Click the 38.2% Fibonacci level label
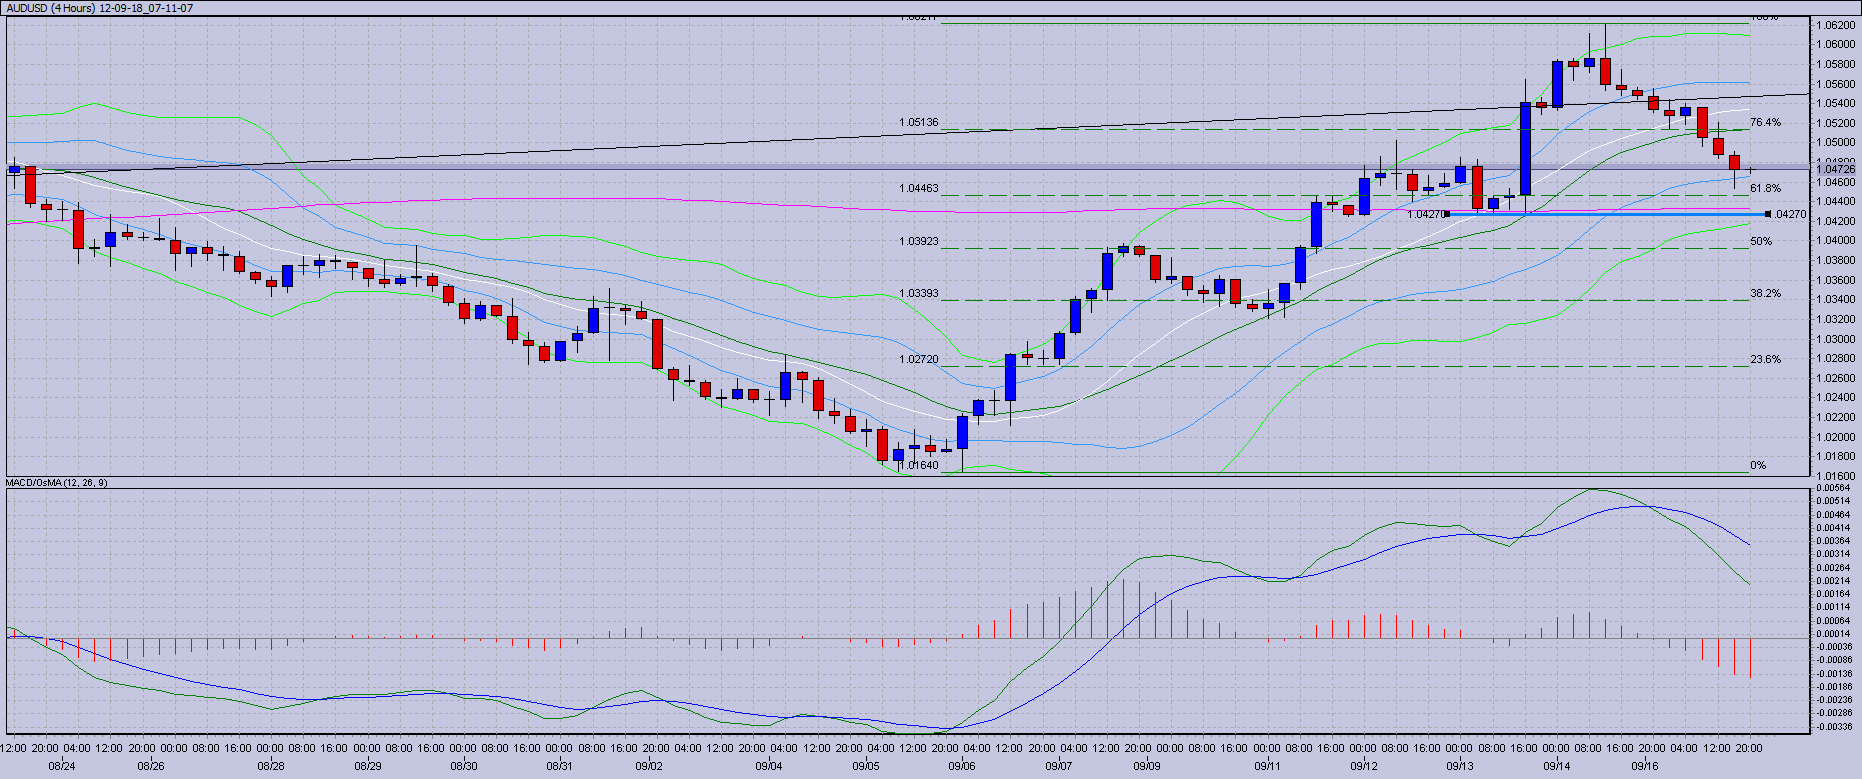 (x=1765, y=294)
